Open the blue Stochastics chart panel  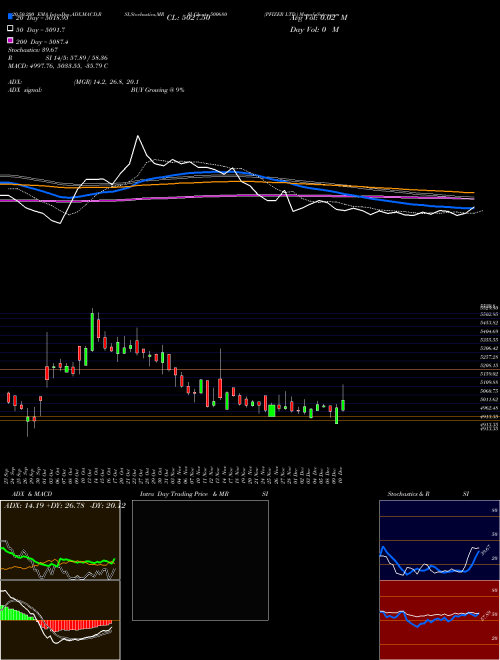[439, 540]
